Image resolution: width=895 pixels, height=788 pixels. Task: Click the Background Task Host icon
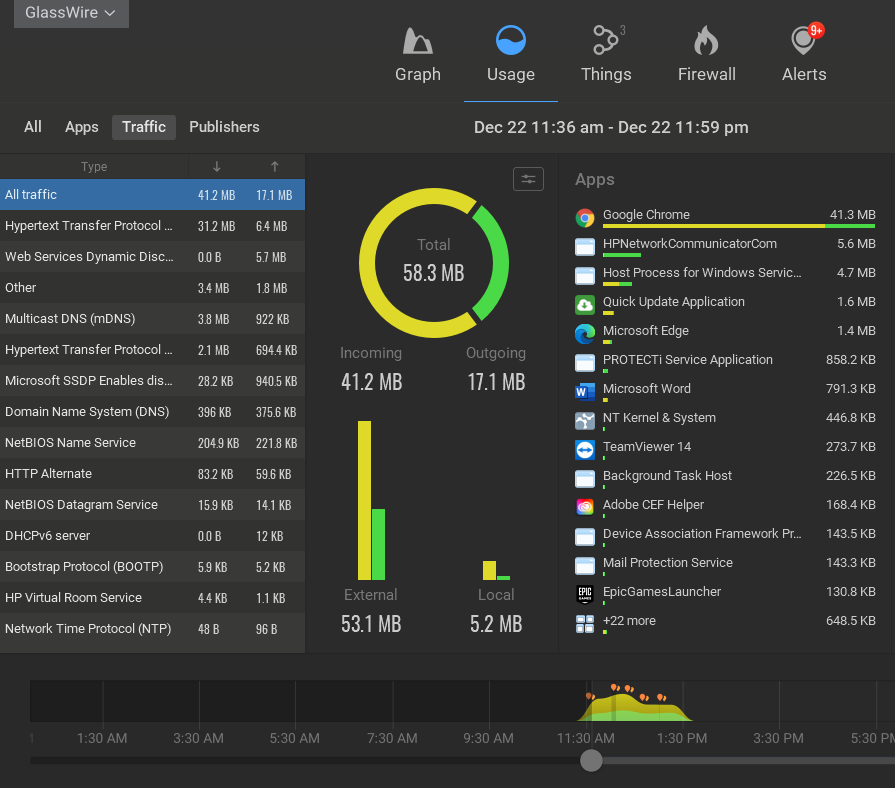click(x=584, y=479)
